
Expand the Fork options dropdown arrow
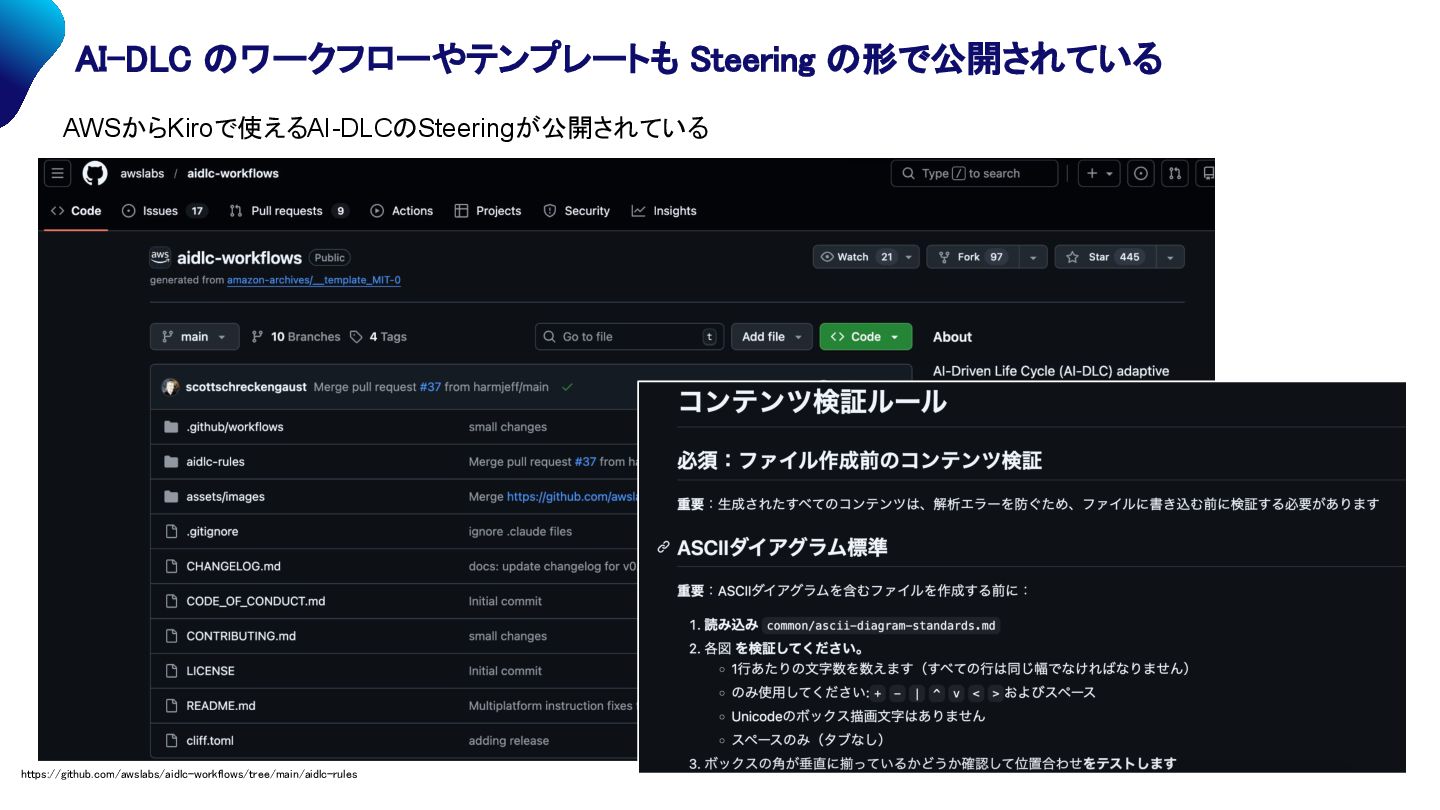1033,257
